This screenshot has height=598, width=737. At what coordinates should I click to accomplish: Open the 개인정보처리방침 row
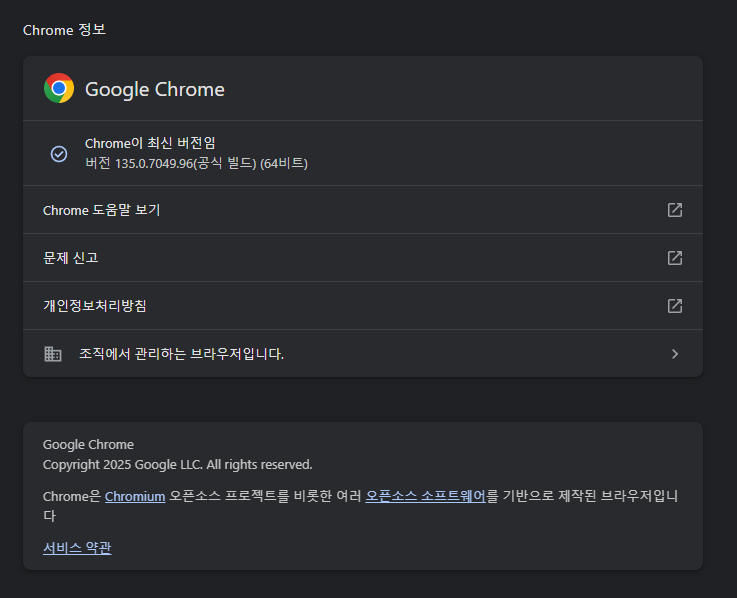363,306
